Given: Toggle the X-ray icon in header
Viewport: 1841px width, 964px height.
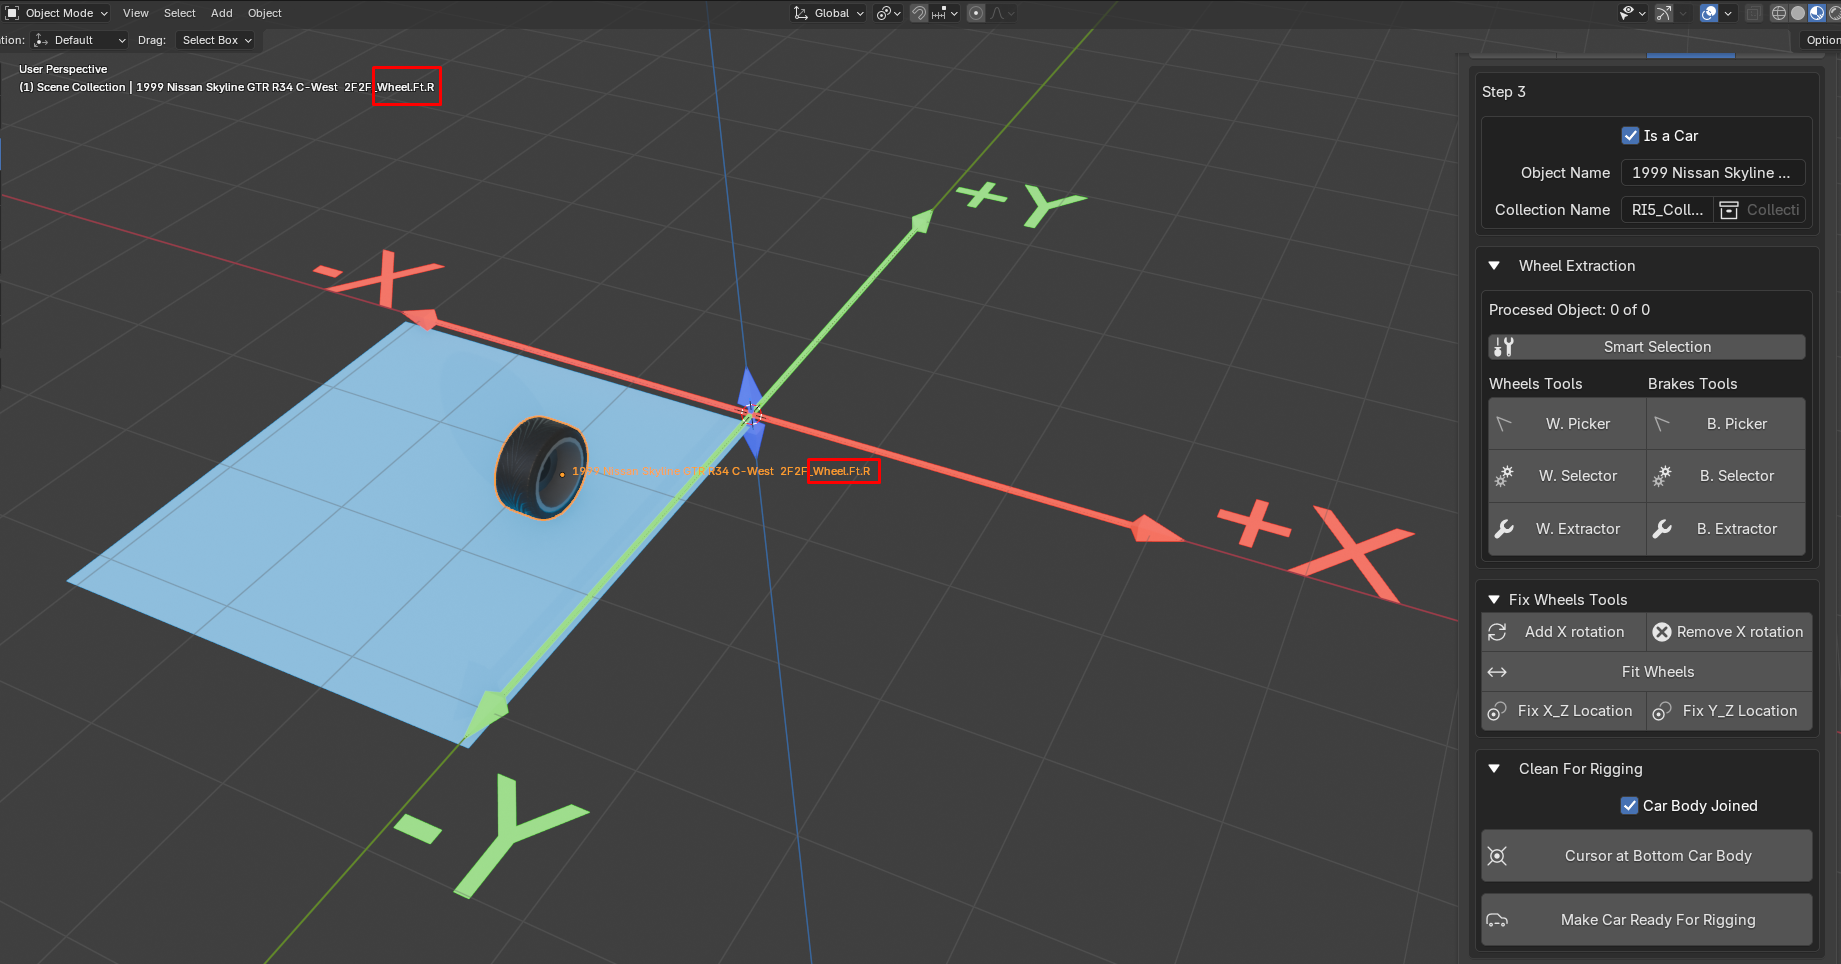Looking at the screenshot, I should tap(1754, 13).
